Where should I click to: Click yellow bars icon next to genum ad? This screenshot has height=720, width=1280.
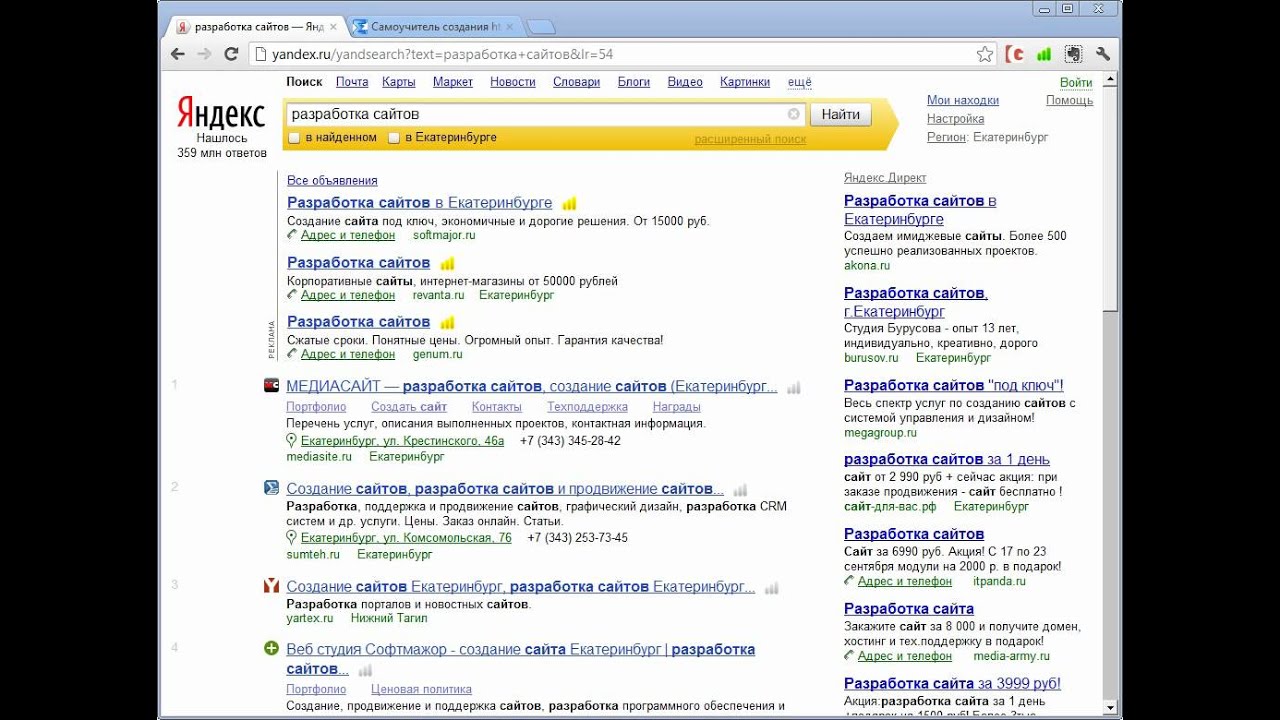click(447, 322)
